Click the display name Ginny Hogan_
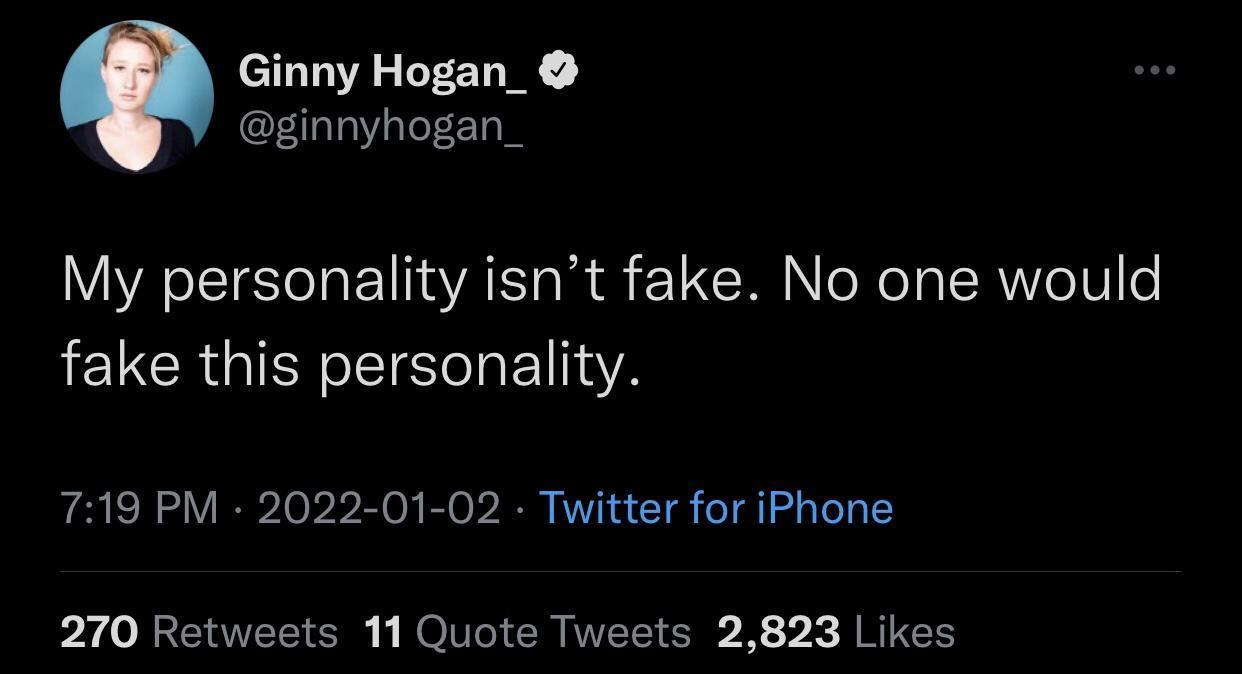The image size is (1242, 674). pos(383,72)
